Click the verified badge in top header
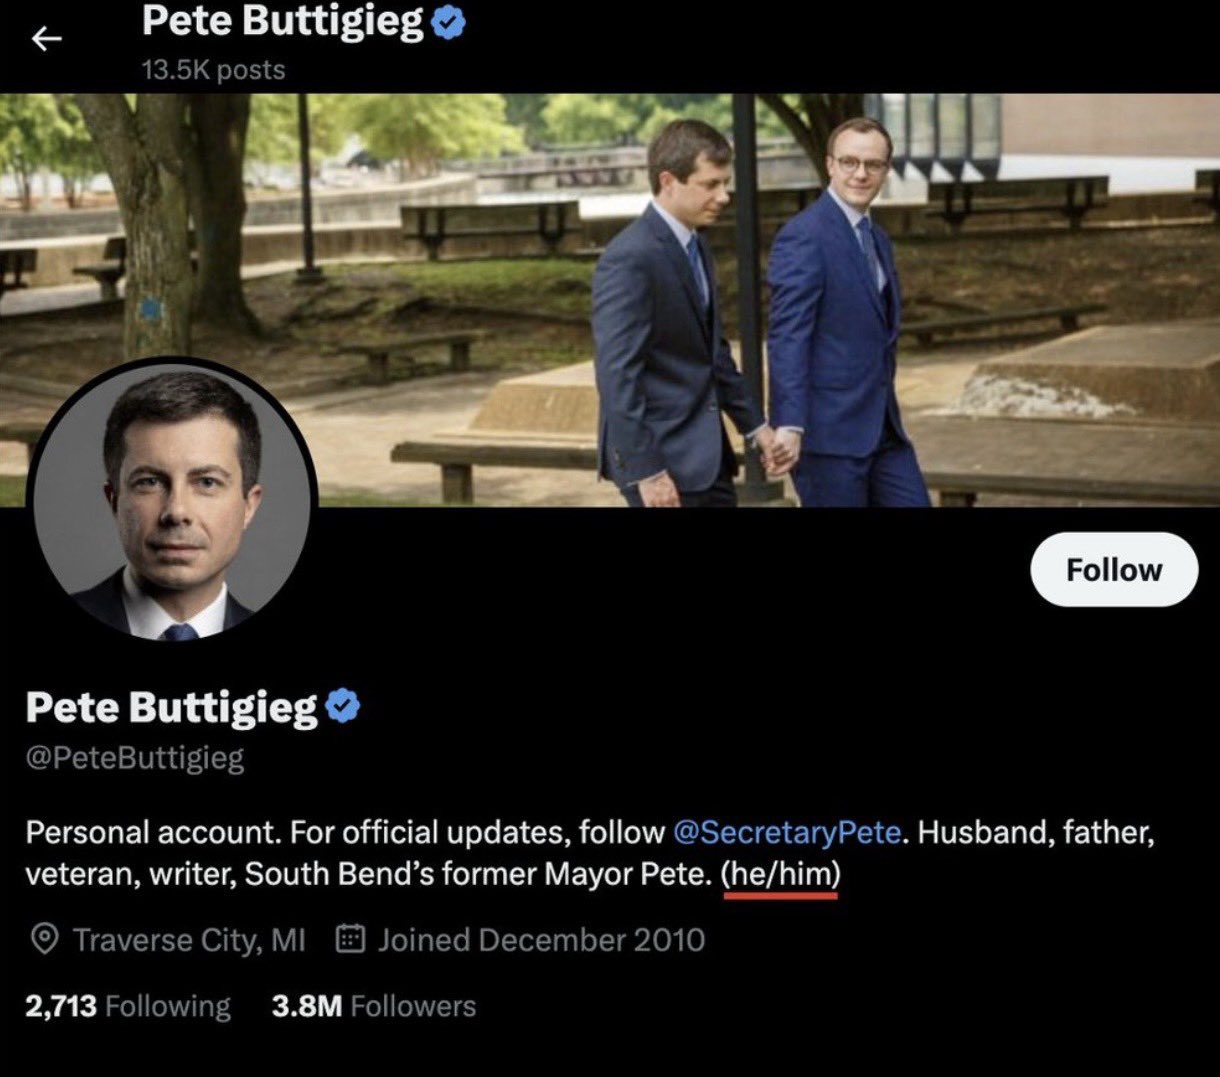The width and height of the screenshot is (1220, 1077). [x=449, y=23]
